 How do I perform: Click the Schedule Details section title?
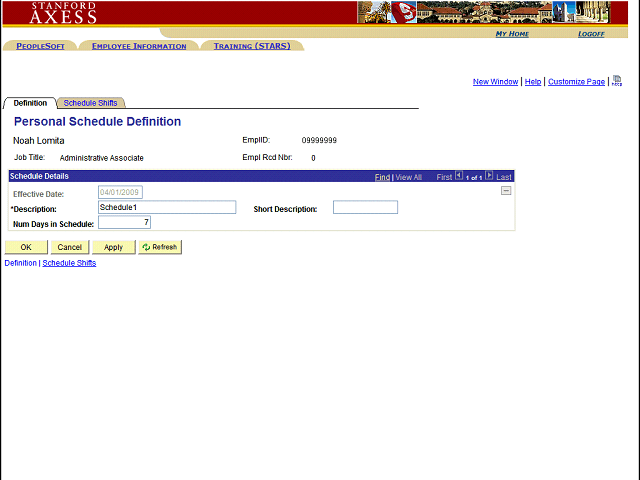[x=39, y=176]
